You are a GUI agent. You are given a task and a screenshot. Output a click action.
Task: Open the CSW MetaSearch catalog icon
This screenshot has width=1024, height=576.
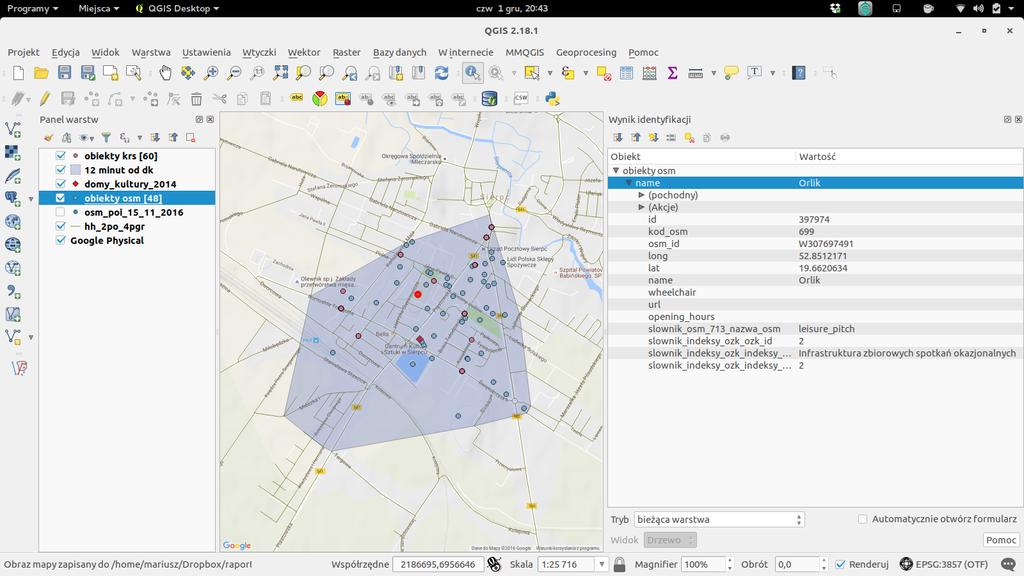(x=520, y=99)
